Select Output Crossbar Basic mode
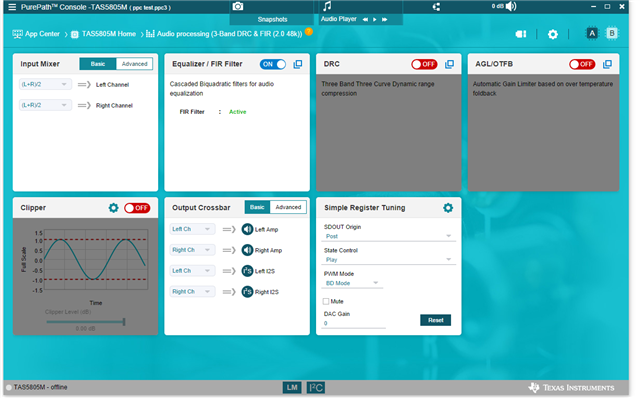 click(x=257, y=207)
